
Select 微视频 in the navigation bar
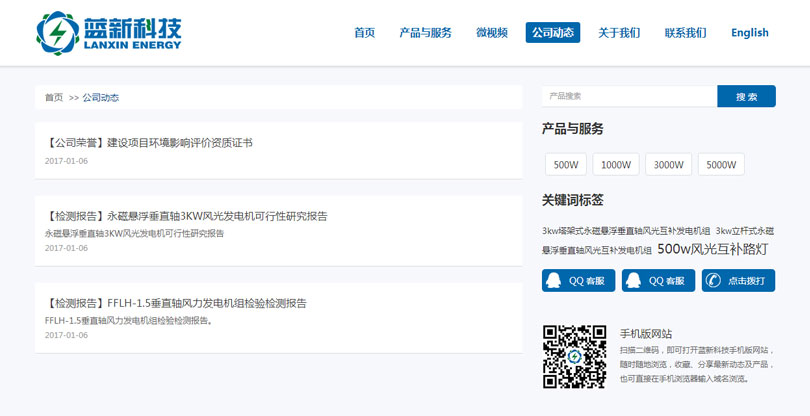(x=491, y=33)
